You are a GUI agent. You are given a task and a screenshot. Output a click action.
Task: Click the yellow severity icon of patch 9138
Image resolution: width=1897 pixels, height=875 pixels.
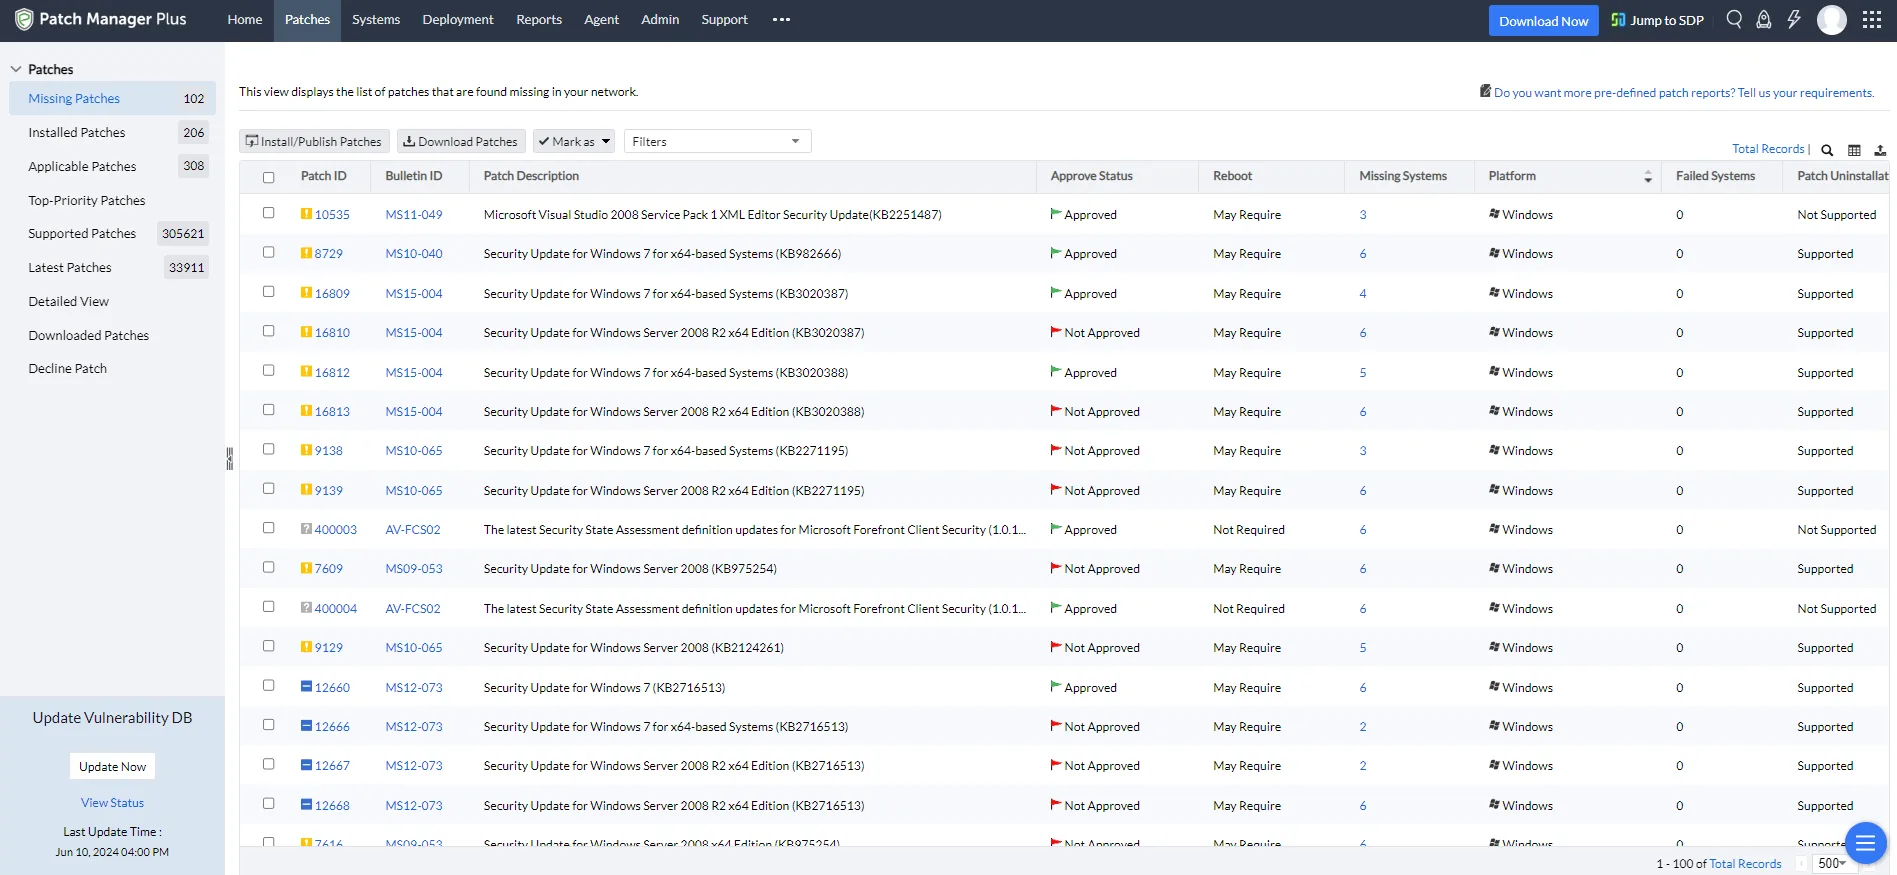click(306, 450)
